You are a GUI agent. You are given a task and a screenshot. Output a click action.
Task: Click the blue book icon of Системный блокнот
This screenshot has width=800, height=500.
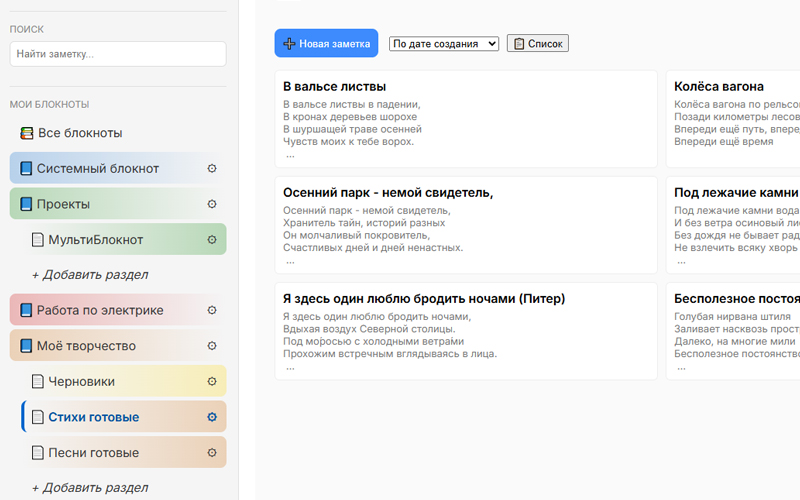coord(26,168)
